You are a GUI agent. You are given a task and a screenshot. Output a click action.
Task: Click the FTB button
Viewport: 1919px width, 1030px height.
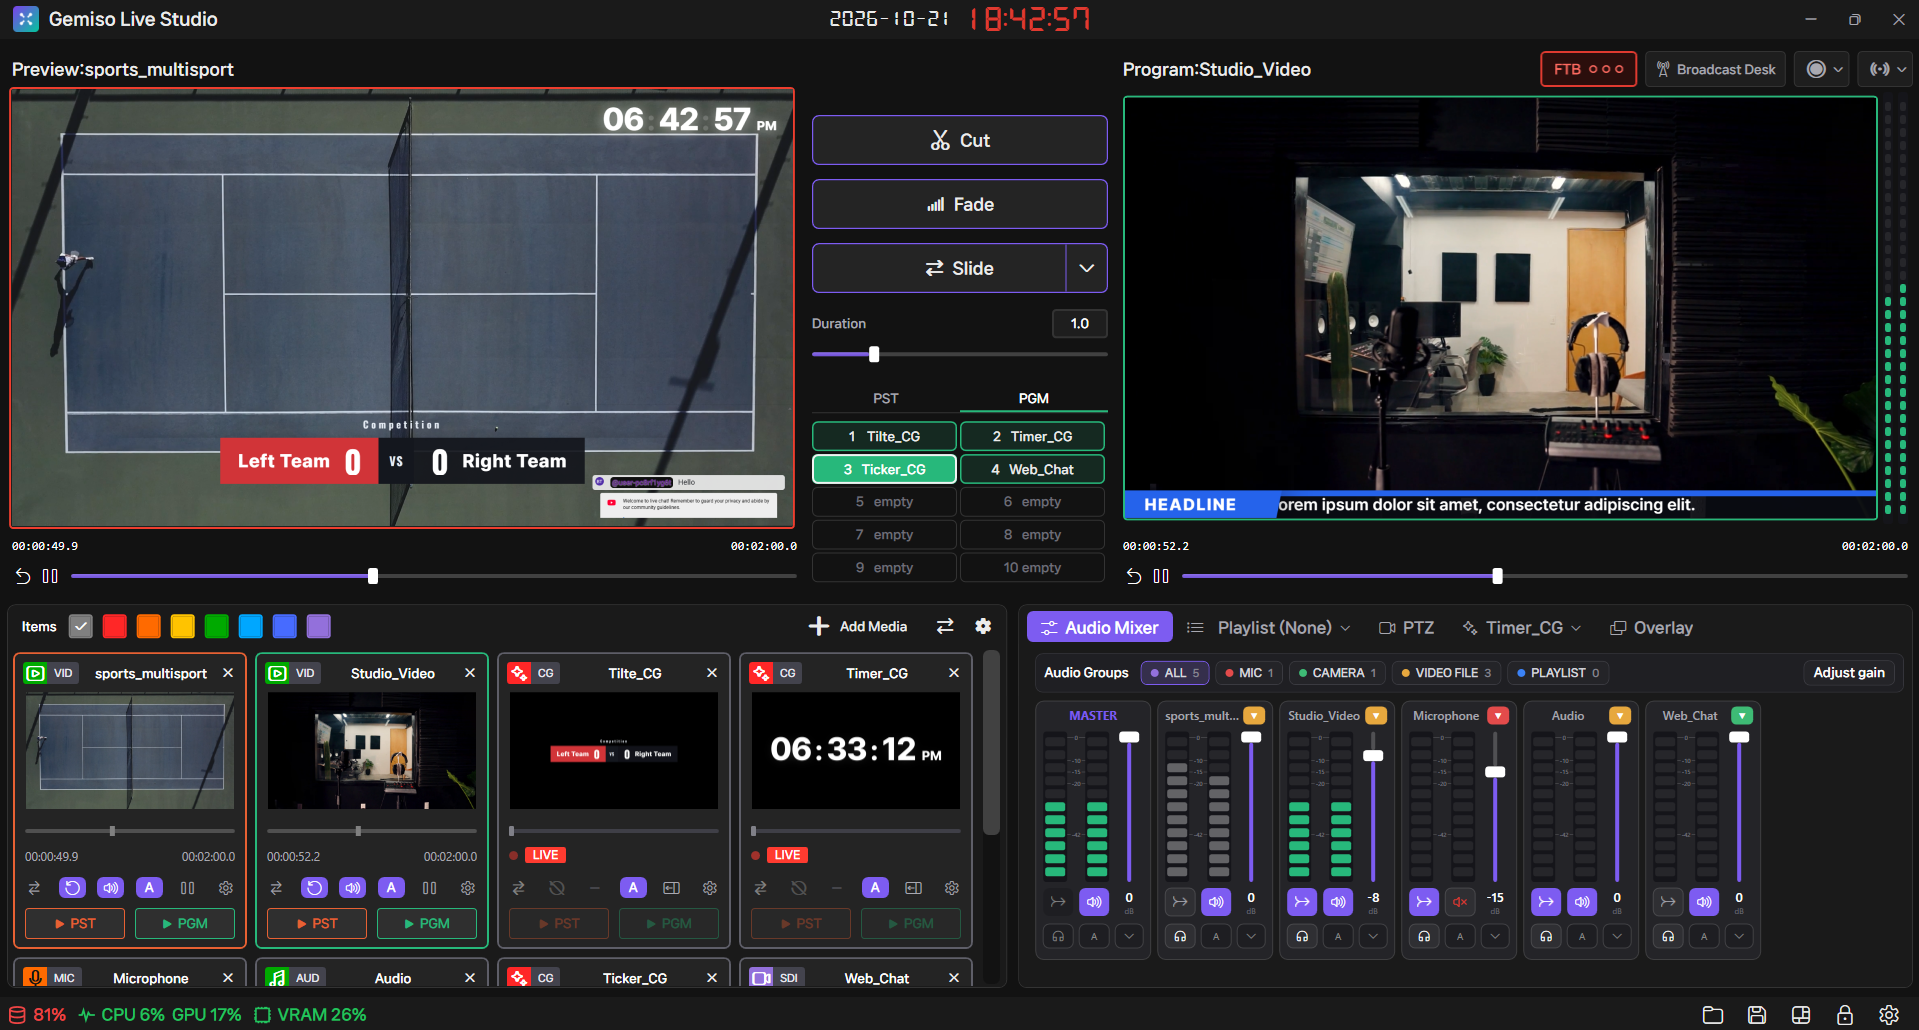click(x=1588, y=69)
